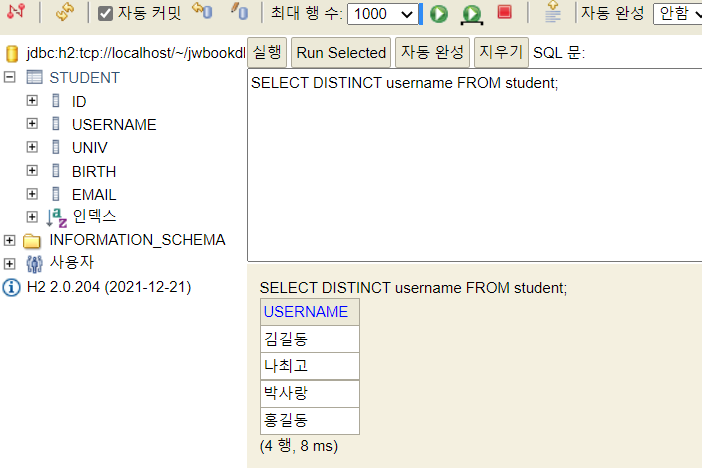Toggle the 자동 커밋 checkbox
This screenshot has height=468, width=702.
(105, 13)
